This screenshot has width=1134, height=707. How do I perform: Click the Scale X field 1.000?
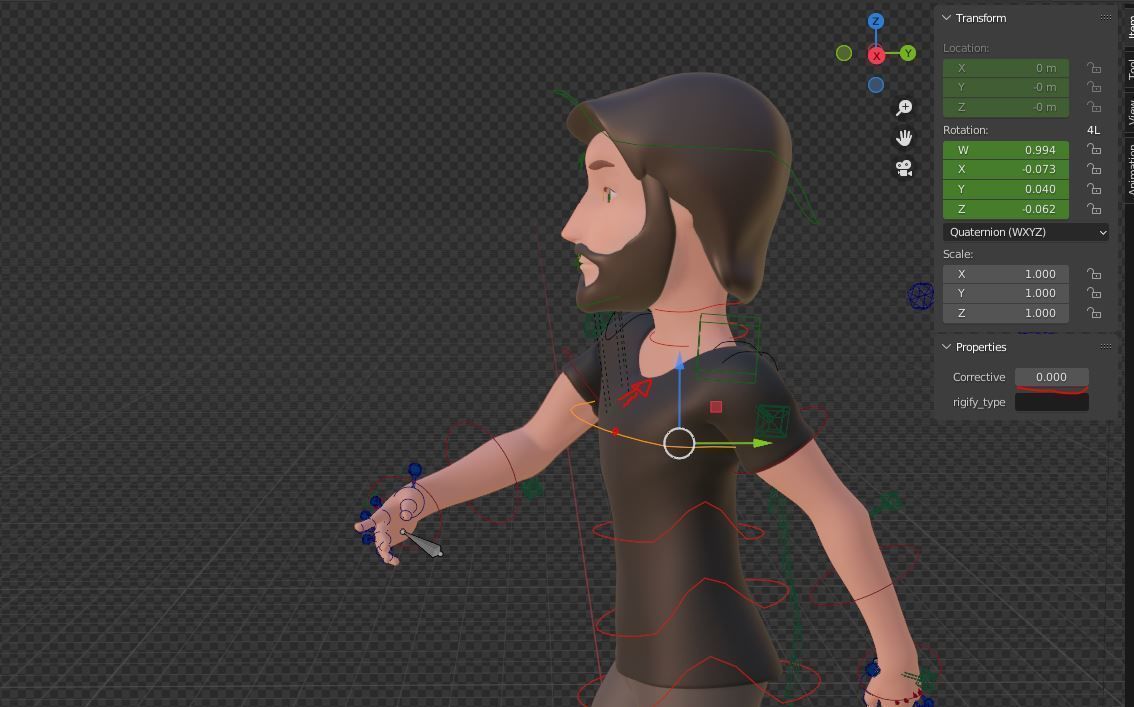(1005, 274)
